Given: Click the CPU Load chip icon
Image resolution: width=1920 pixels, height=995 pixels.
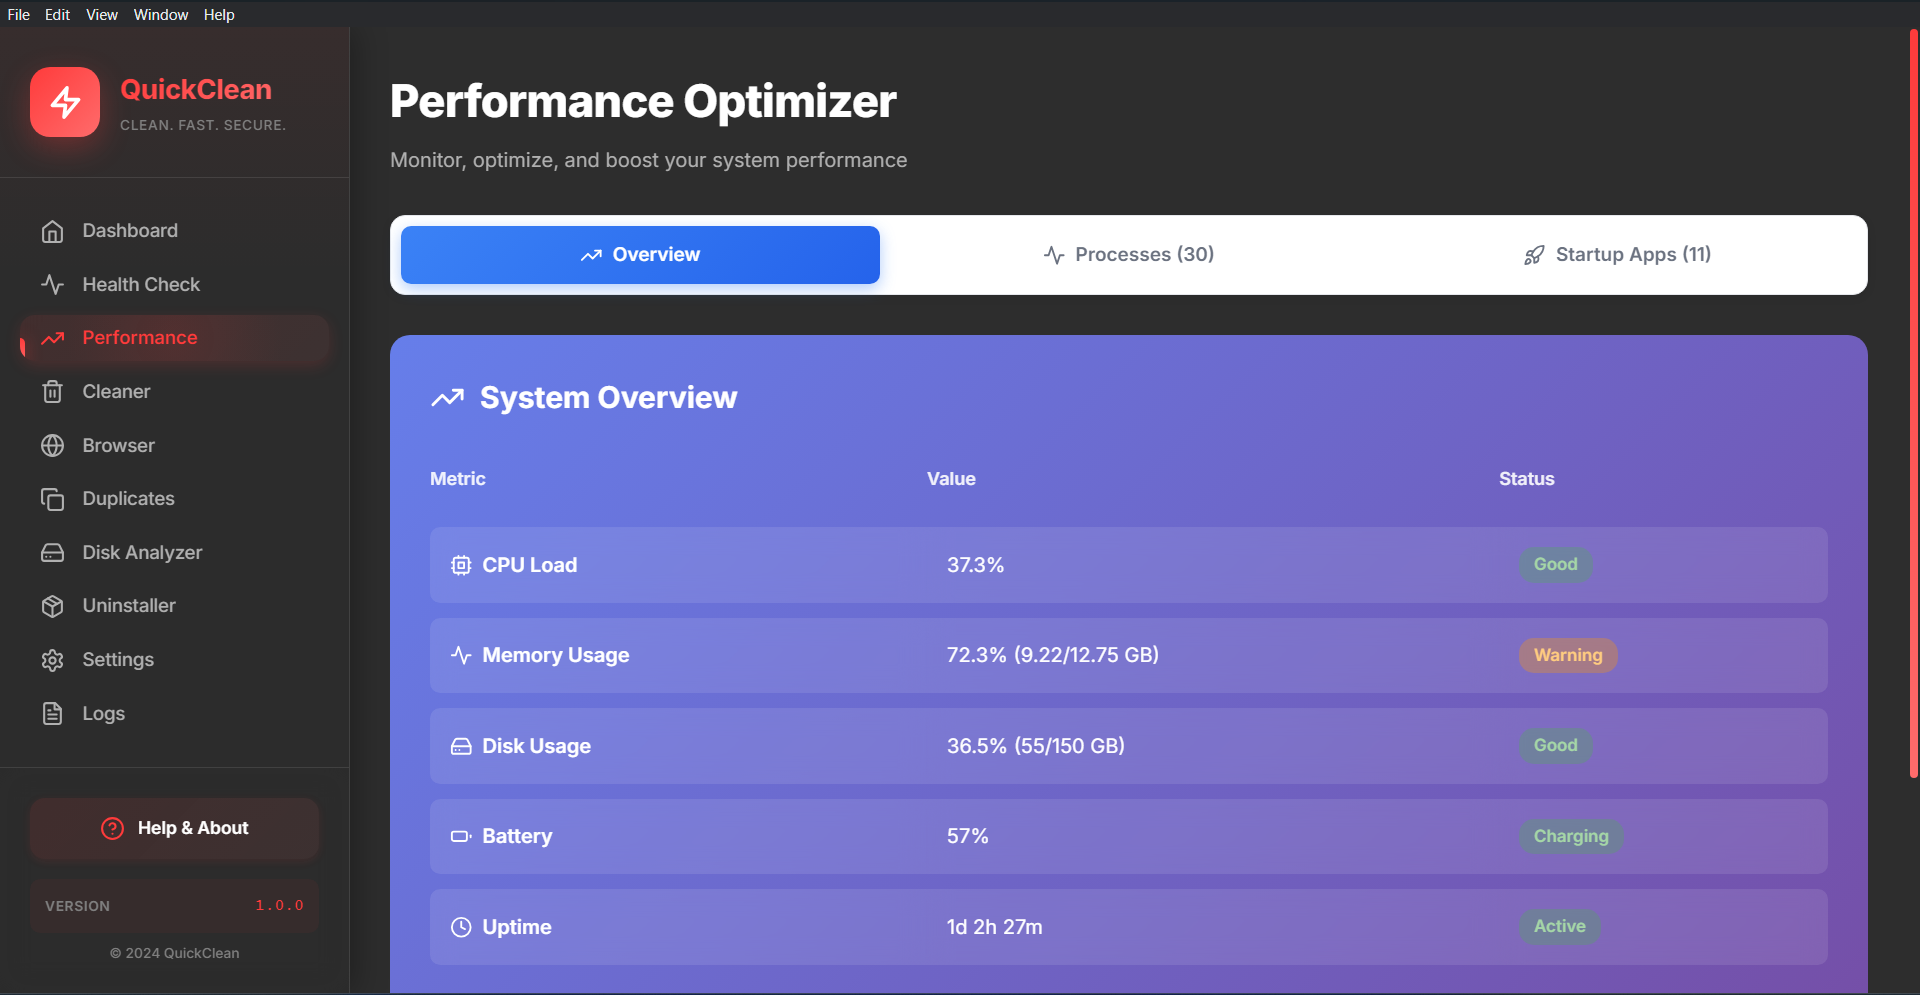Looking at the screenshot, I should click(x=460, y=565).
